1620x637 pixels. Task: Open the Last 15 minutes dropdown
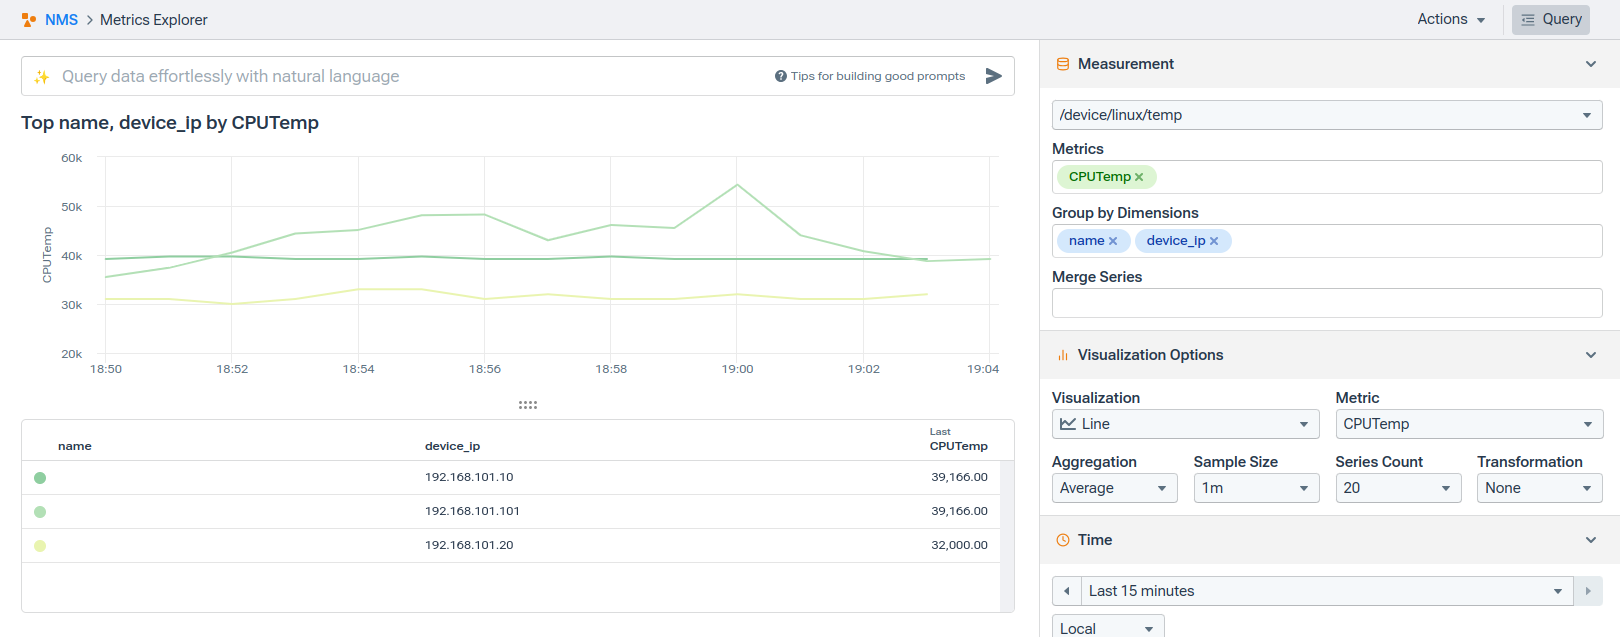coord(1327,591)
